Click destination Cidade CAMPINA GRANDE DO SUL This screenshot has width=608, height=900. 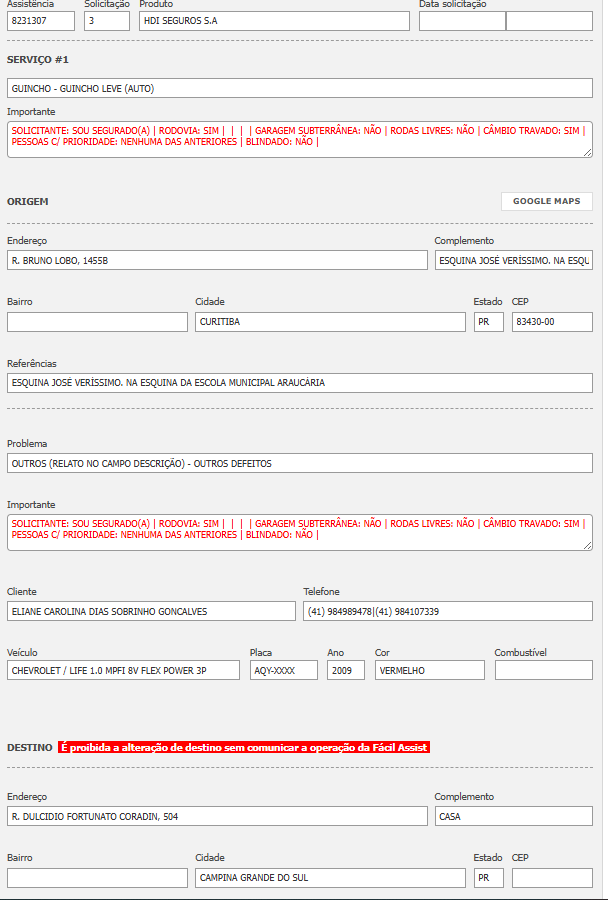[330, 878]
